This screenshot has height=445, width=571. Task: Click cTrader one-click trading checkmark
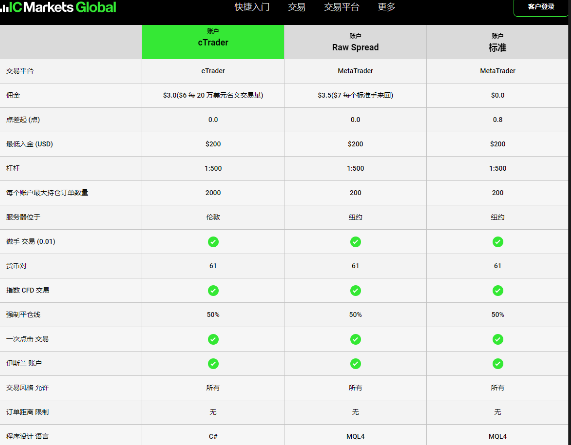(213, 339)
